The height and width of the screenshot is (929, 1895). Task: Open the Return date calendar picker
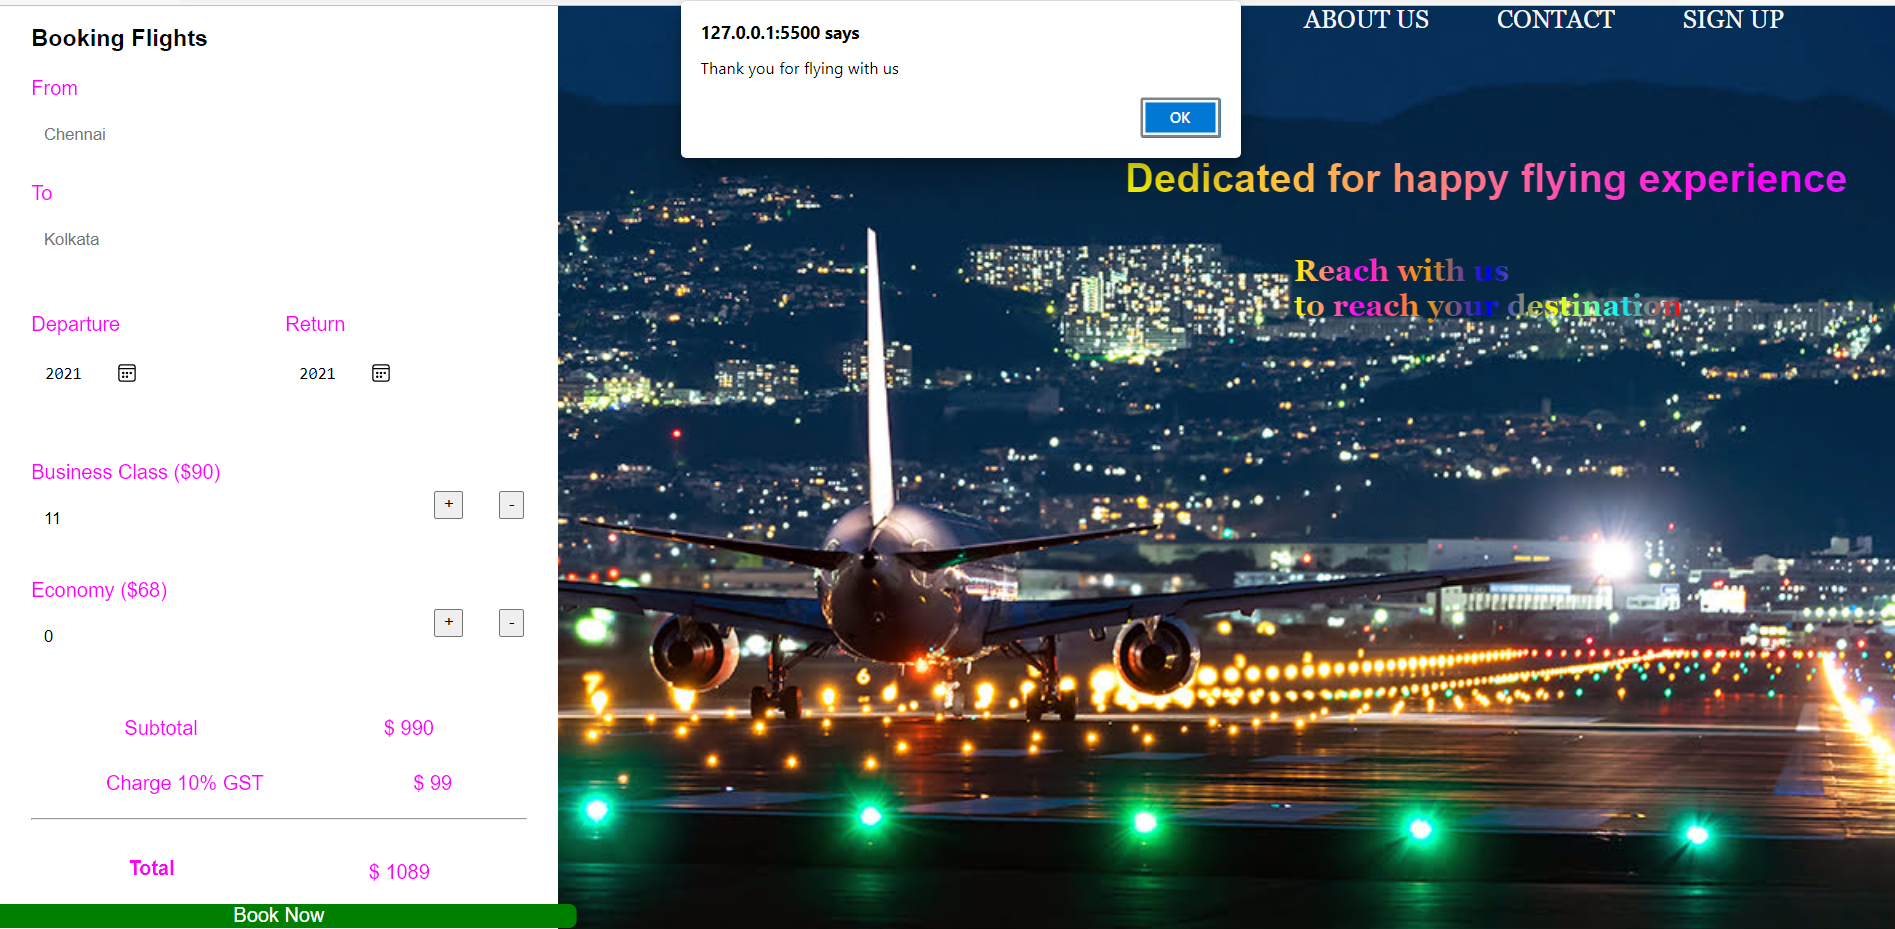(380, 373)
